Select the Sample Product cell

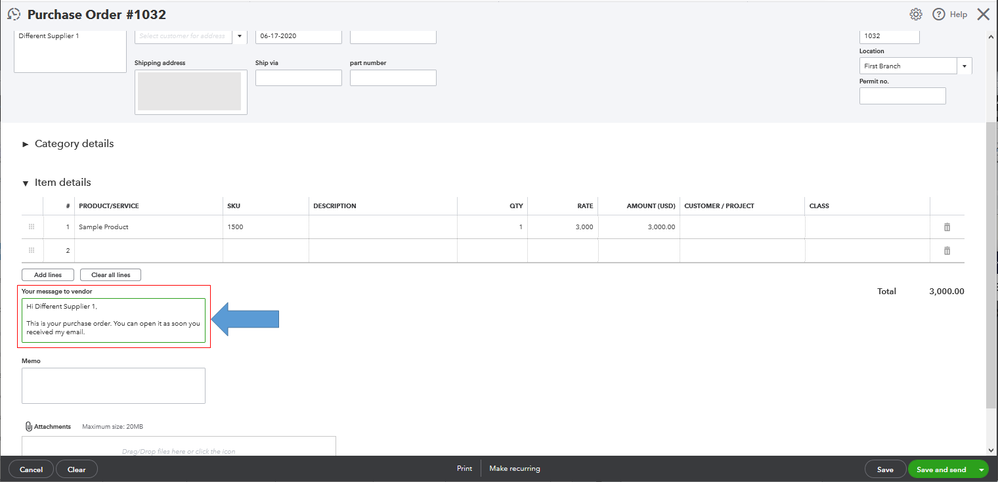(x=149, y=227)
